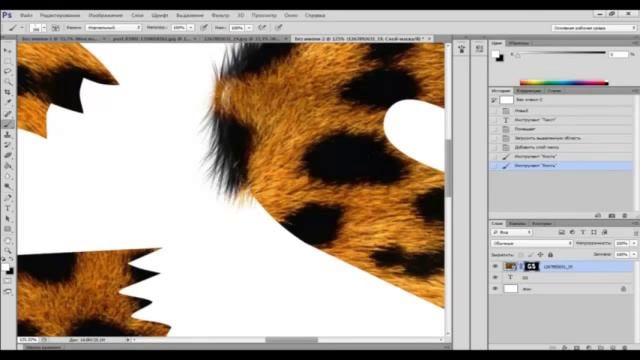Open the brush preset picker arrow
The height and width of the screenshot is (360, 640).
[44, 28]
